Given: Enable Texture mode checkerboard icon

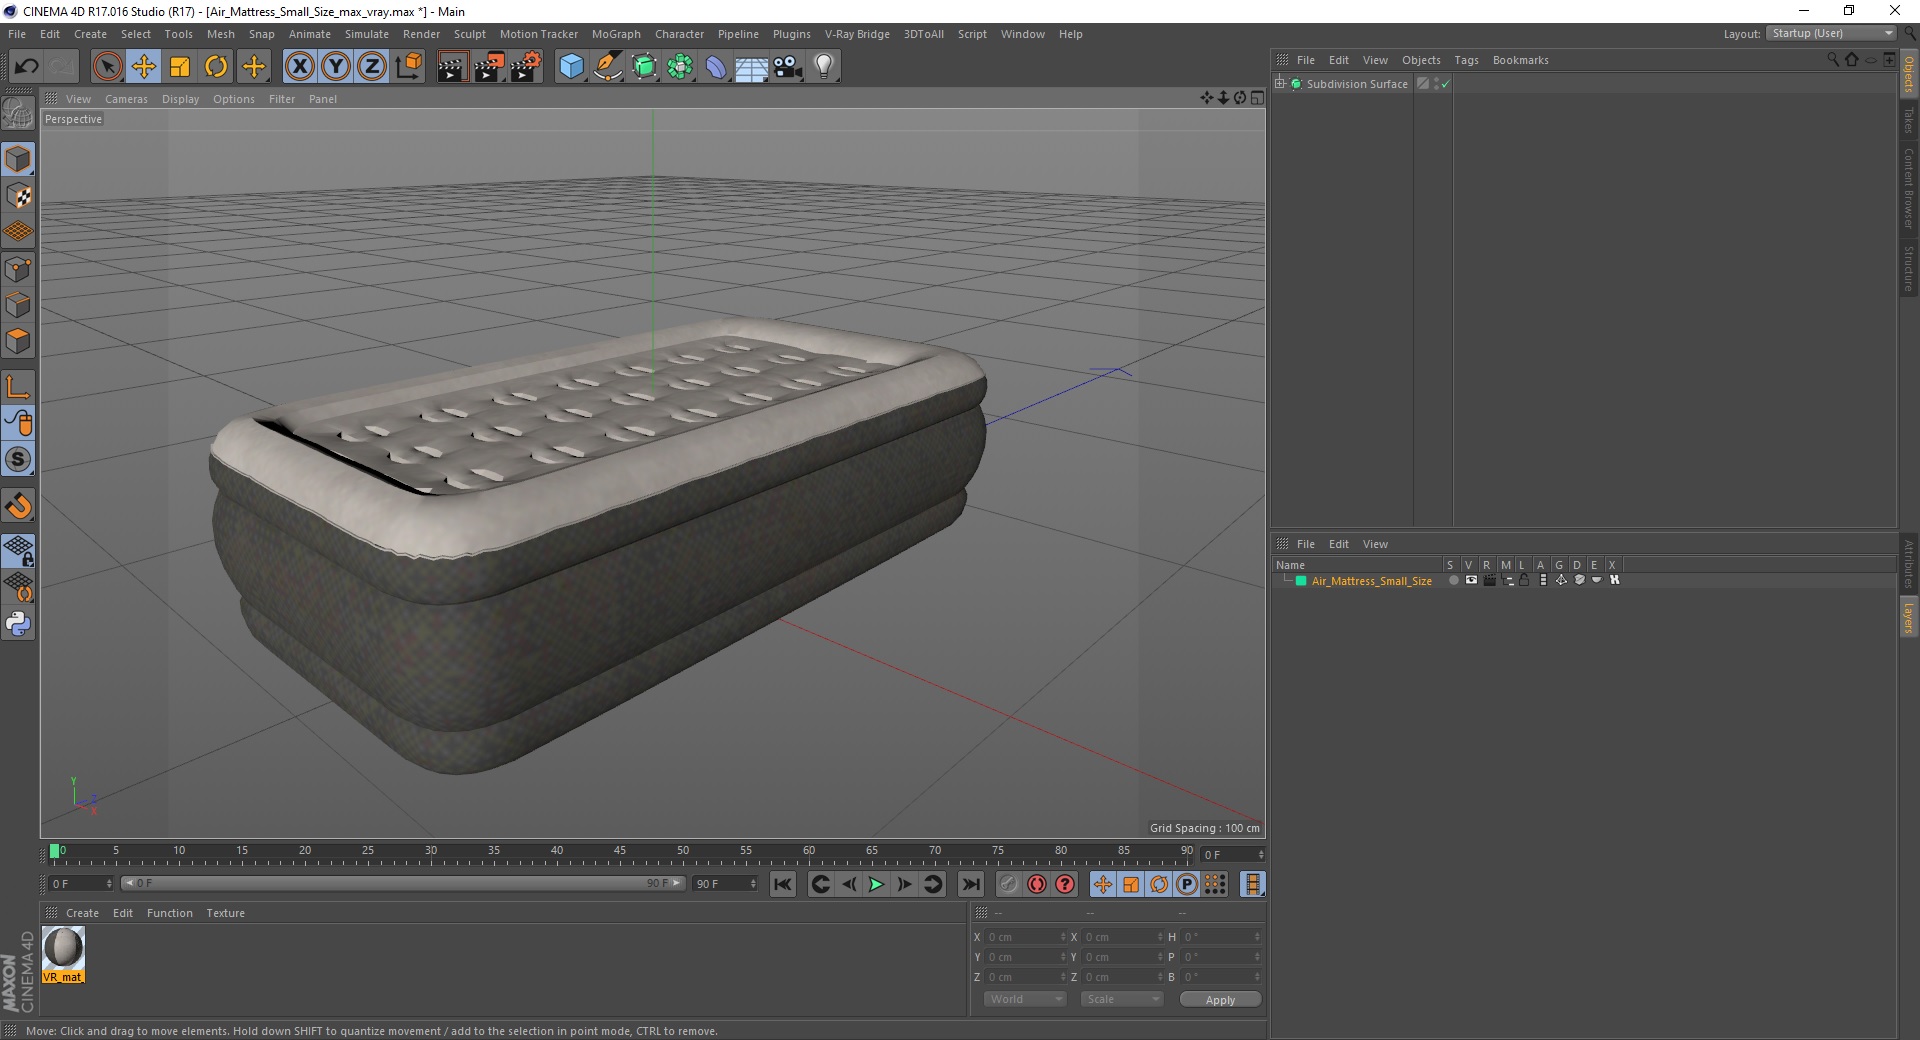Looking at the screenshot, I should click(x=18, y=196).
